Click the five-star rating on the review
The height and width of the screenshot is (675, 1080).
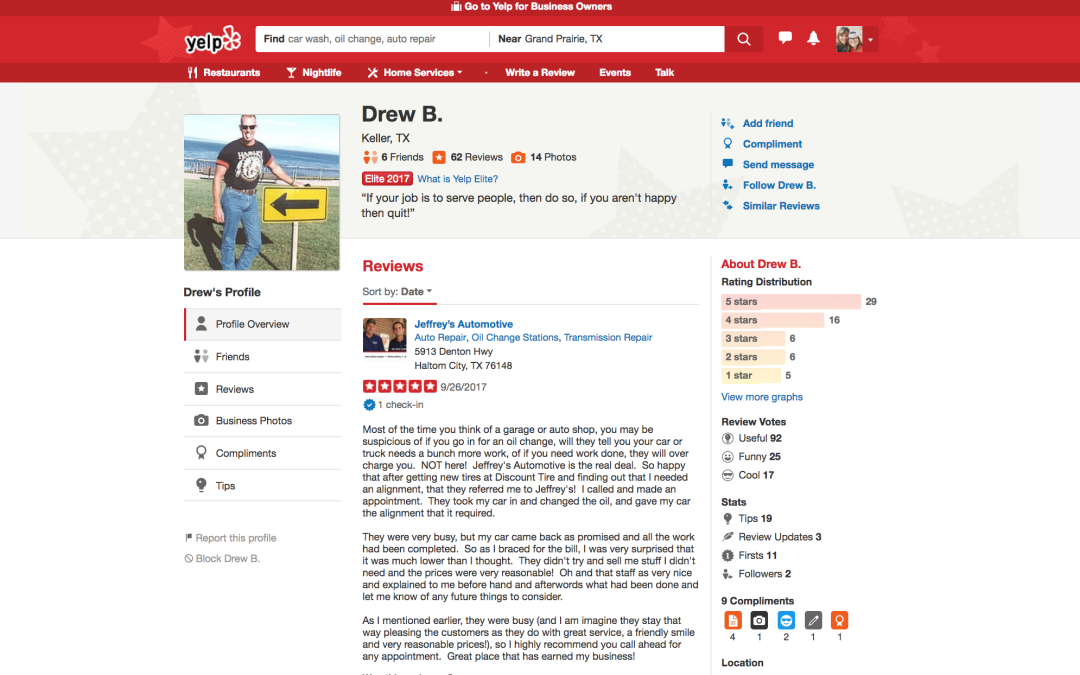(x=399, y=386)
